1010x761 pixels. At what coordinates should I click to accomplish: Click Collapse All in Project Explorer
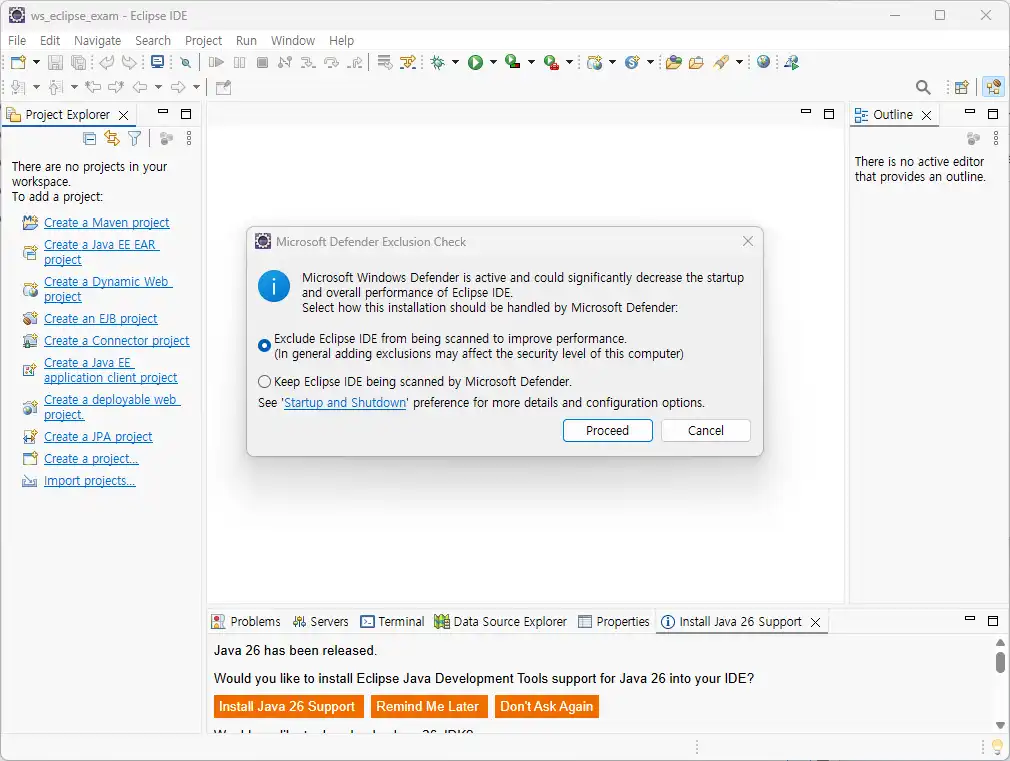90,138
